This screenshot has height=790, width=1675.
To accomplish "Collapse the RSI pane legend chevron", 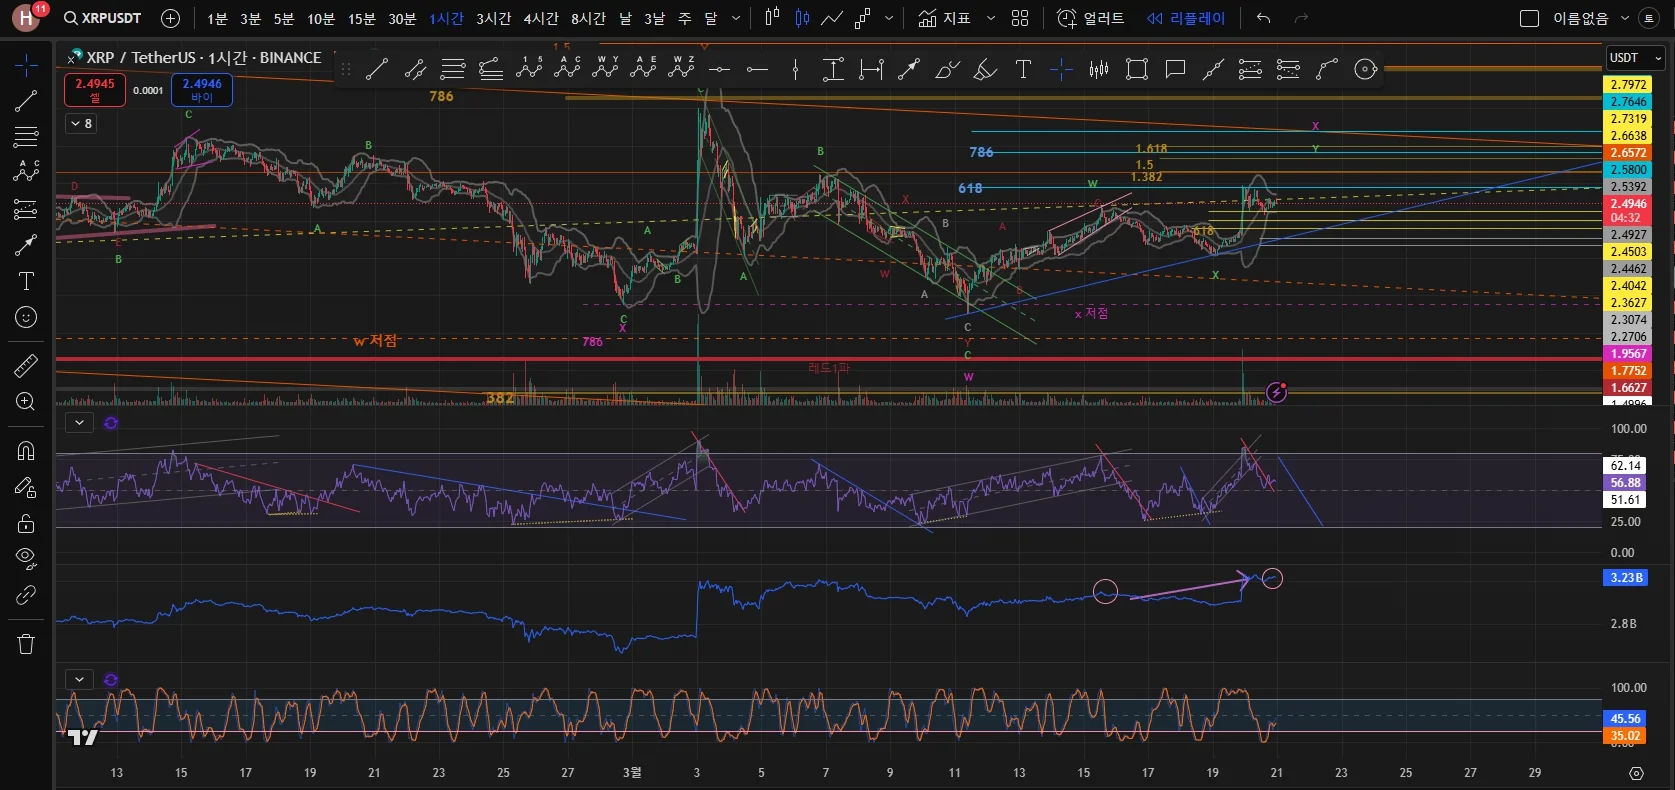I will (79, 423).
